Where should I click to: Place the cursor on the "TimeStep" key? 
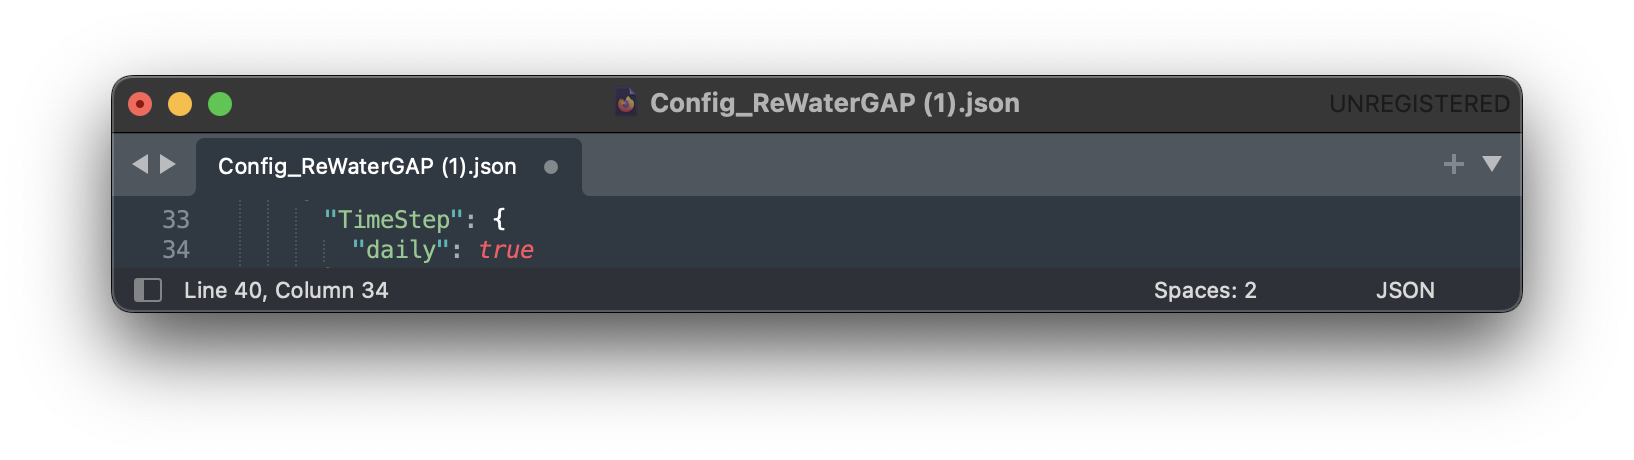point(394,219)
